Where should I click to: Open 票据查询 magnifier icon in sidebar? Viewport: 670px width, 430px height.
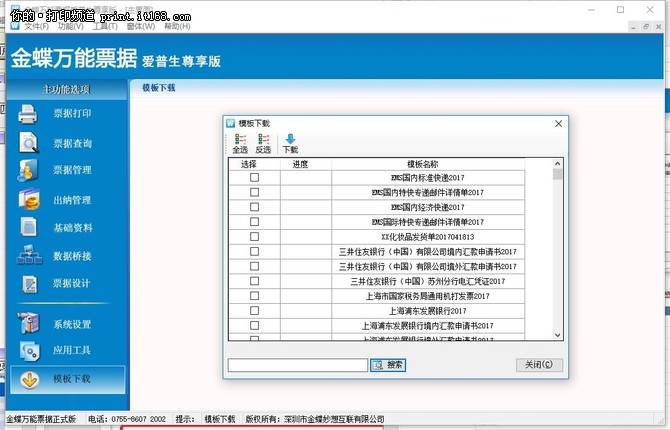click(x=29, y=143)
